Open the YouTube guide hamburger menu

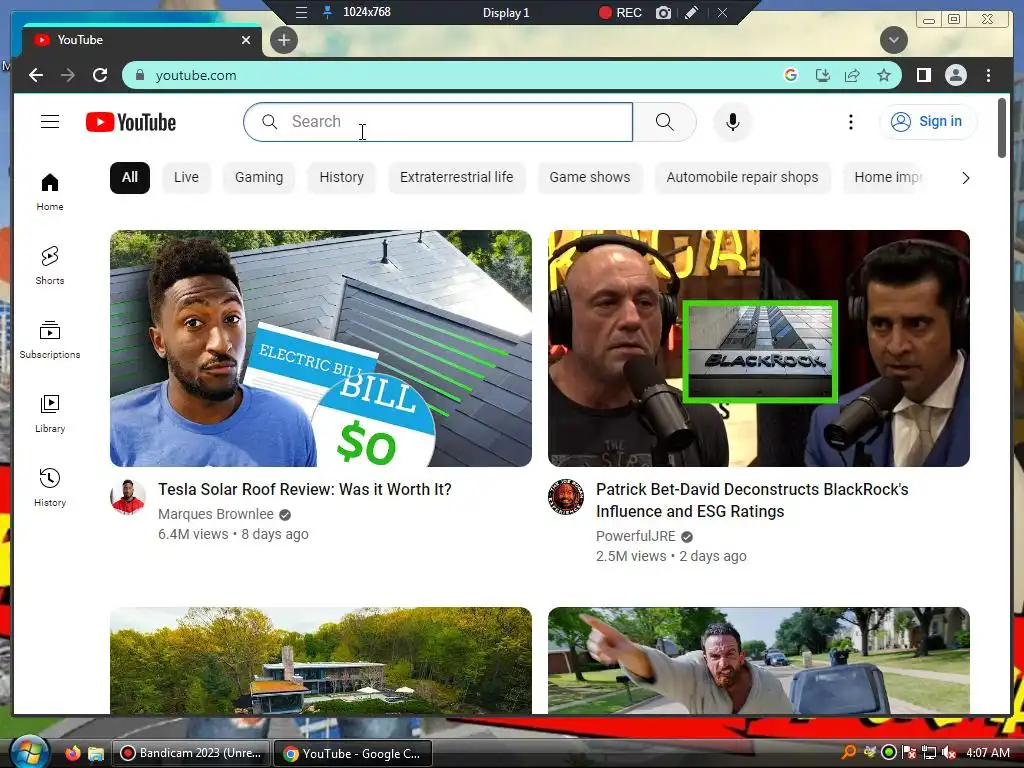pos(50,121)
